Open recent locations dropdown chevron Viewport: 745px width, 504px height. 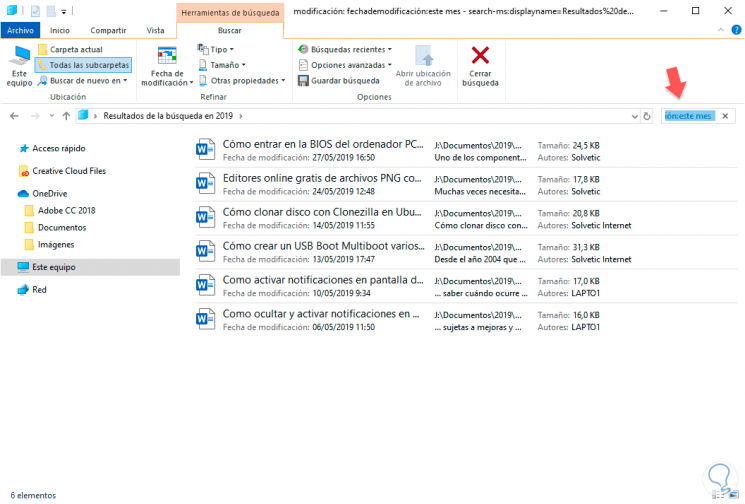click(x=51, y=116)
